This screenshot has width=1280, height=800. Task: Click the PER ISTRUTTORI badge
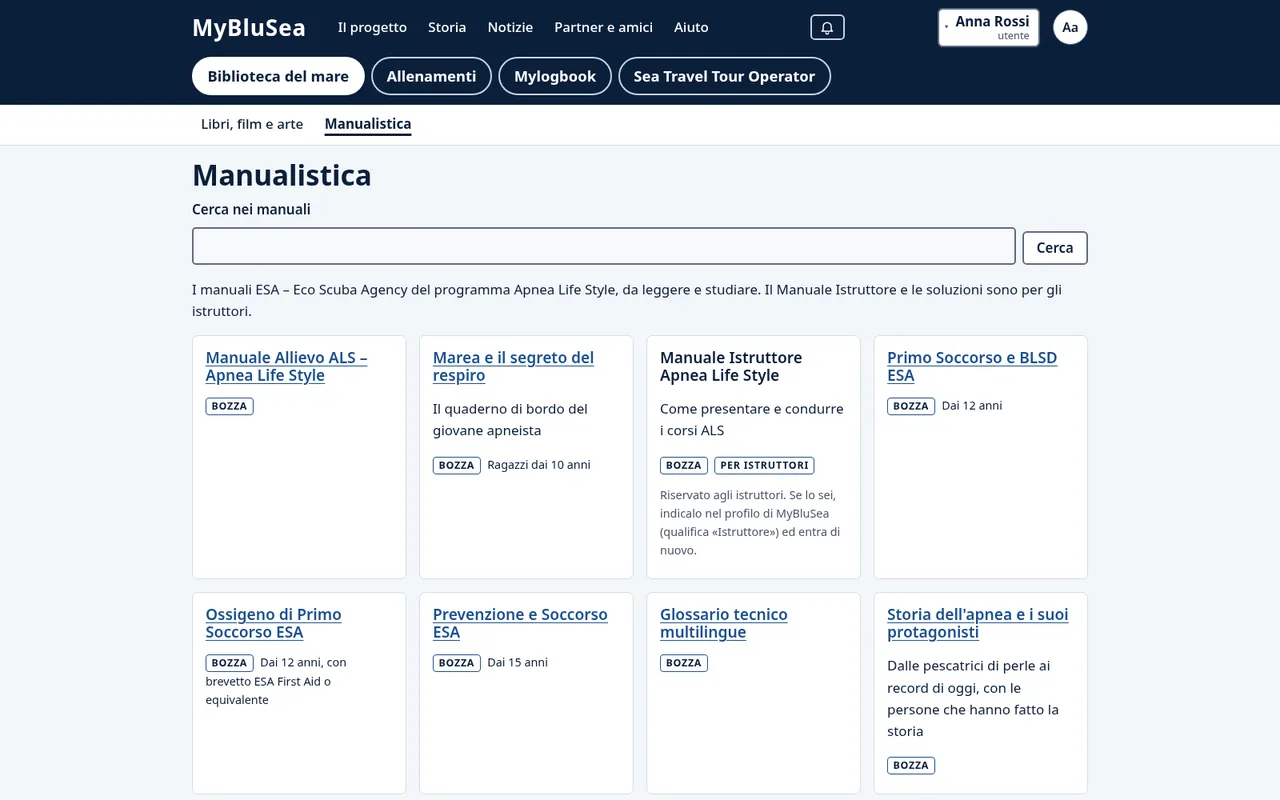click(x=764, y=465)
